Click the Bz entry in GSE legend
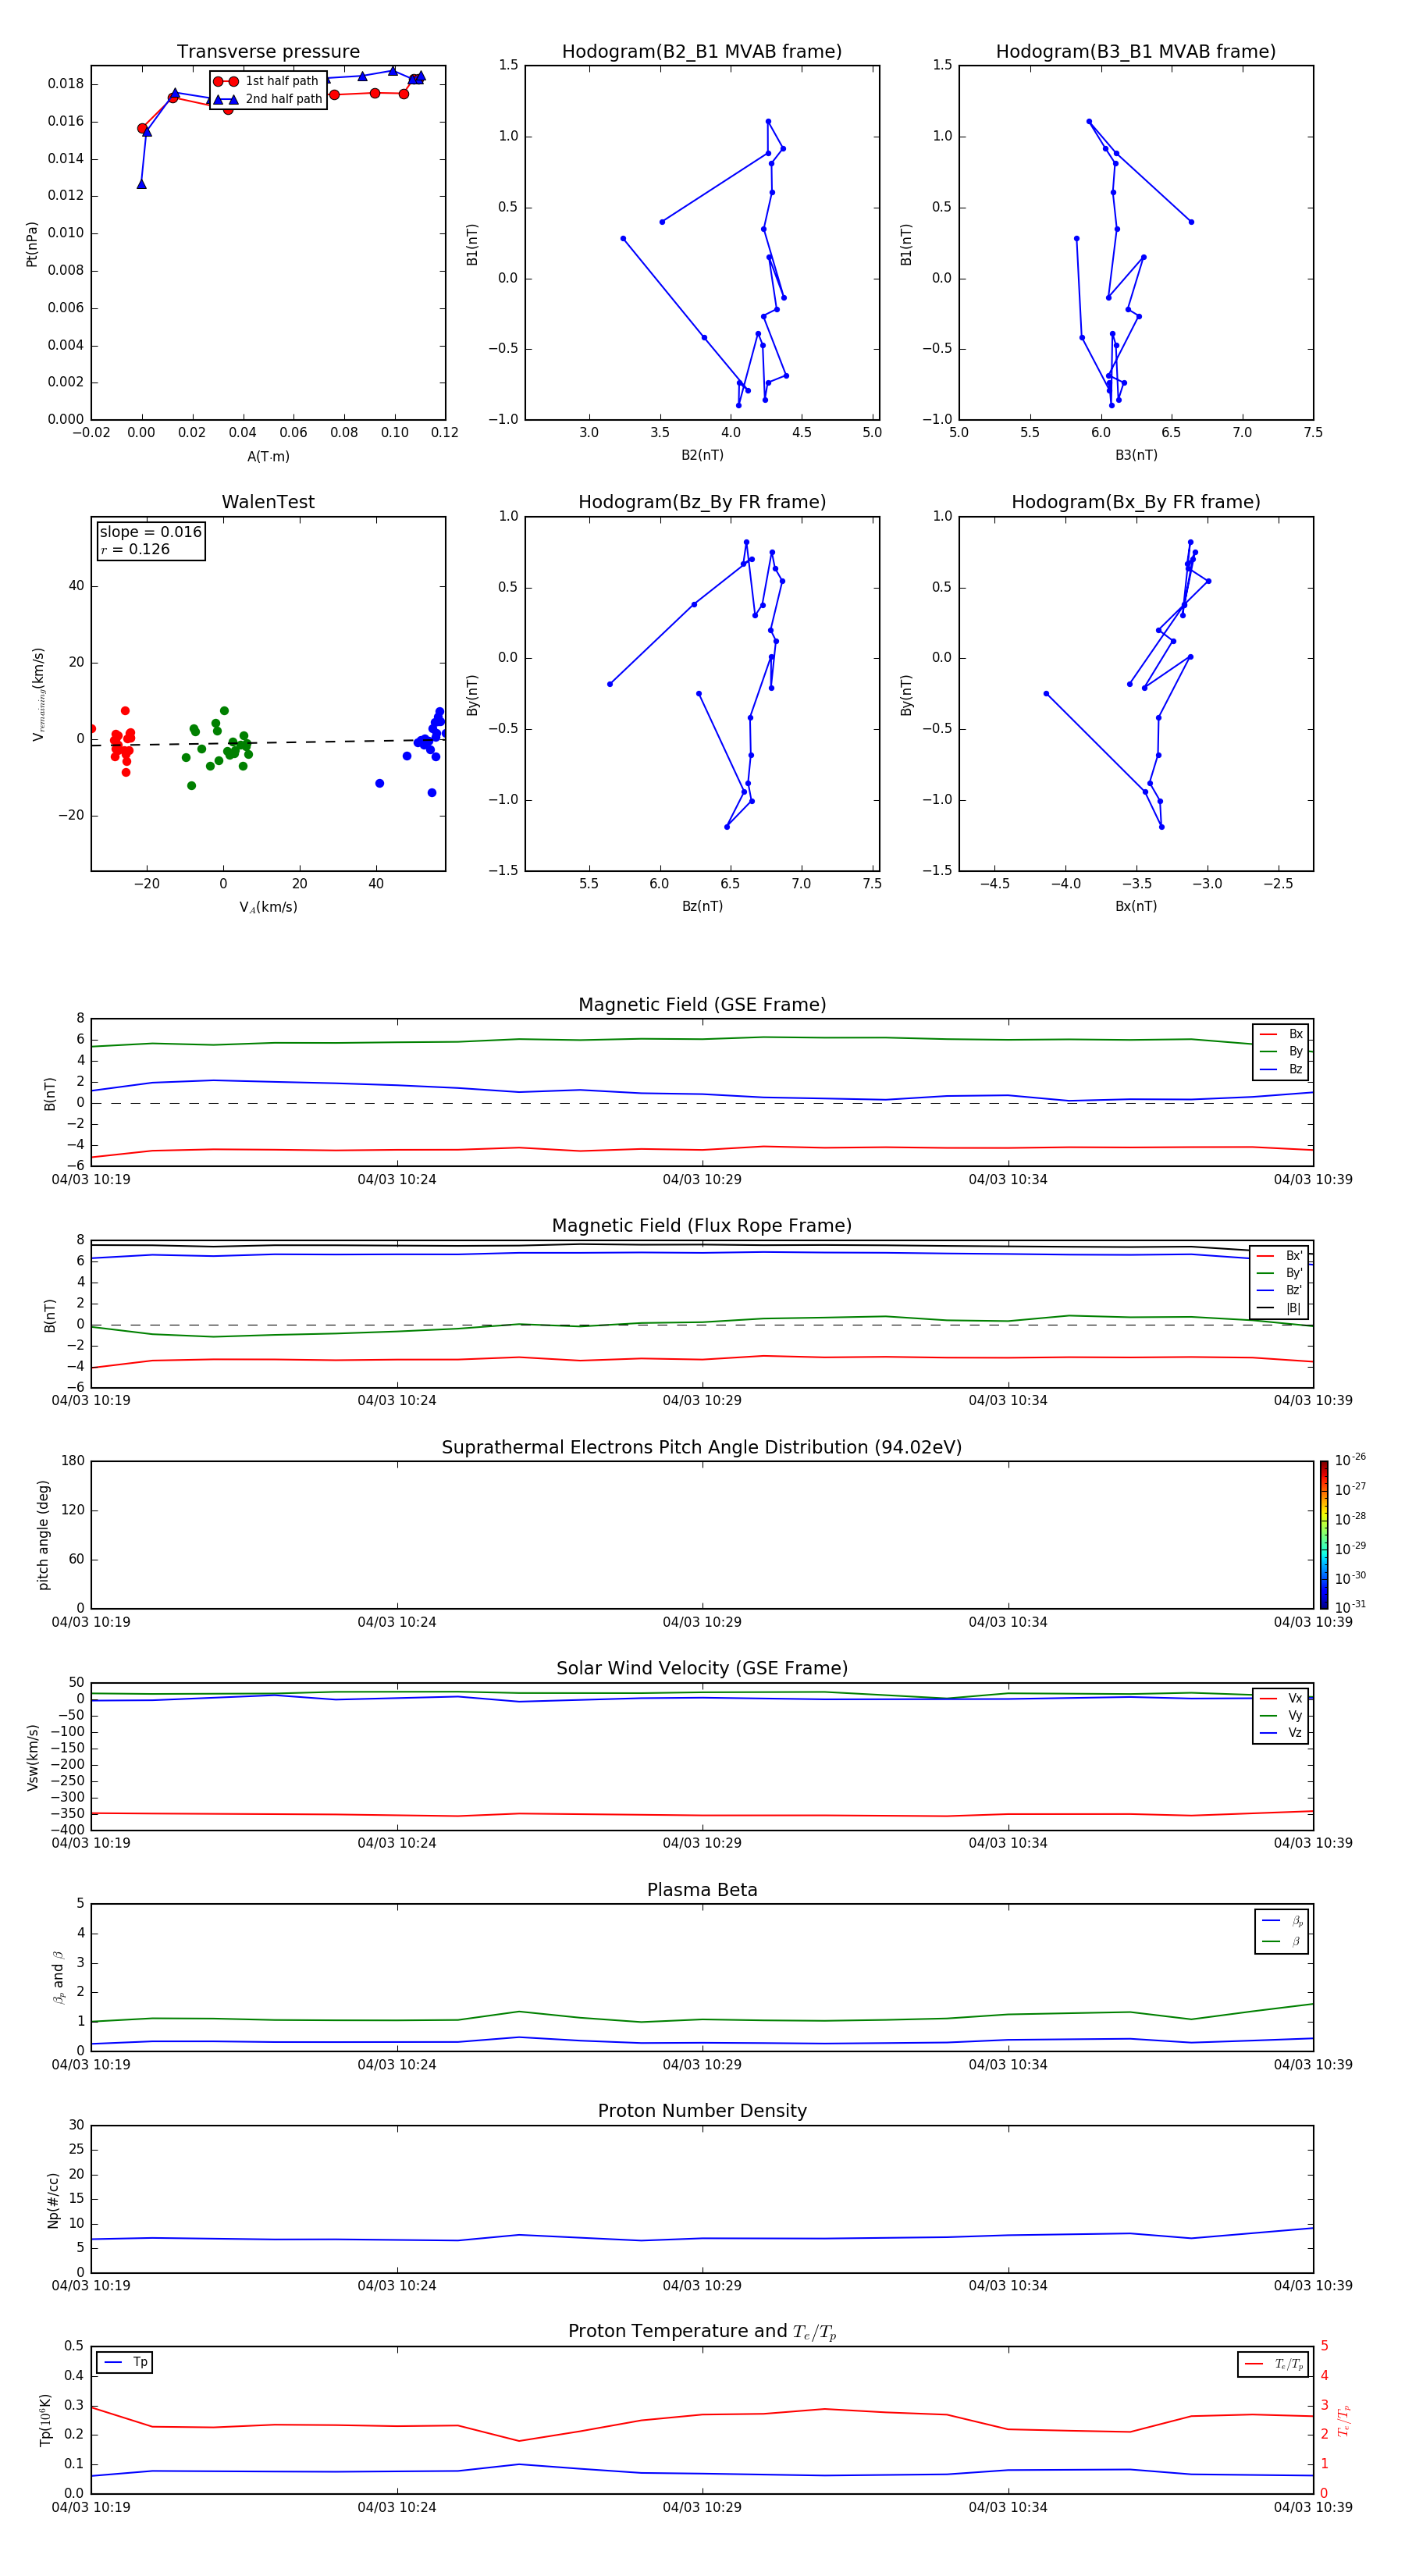Screen dimensions: 1405x2576 (1282, 1069)
